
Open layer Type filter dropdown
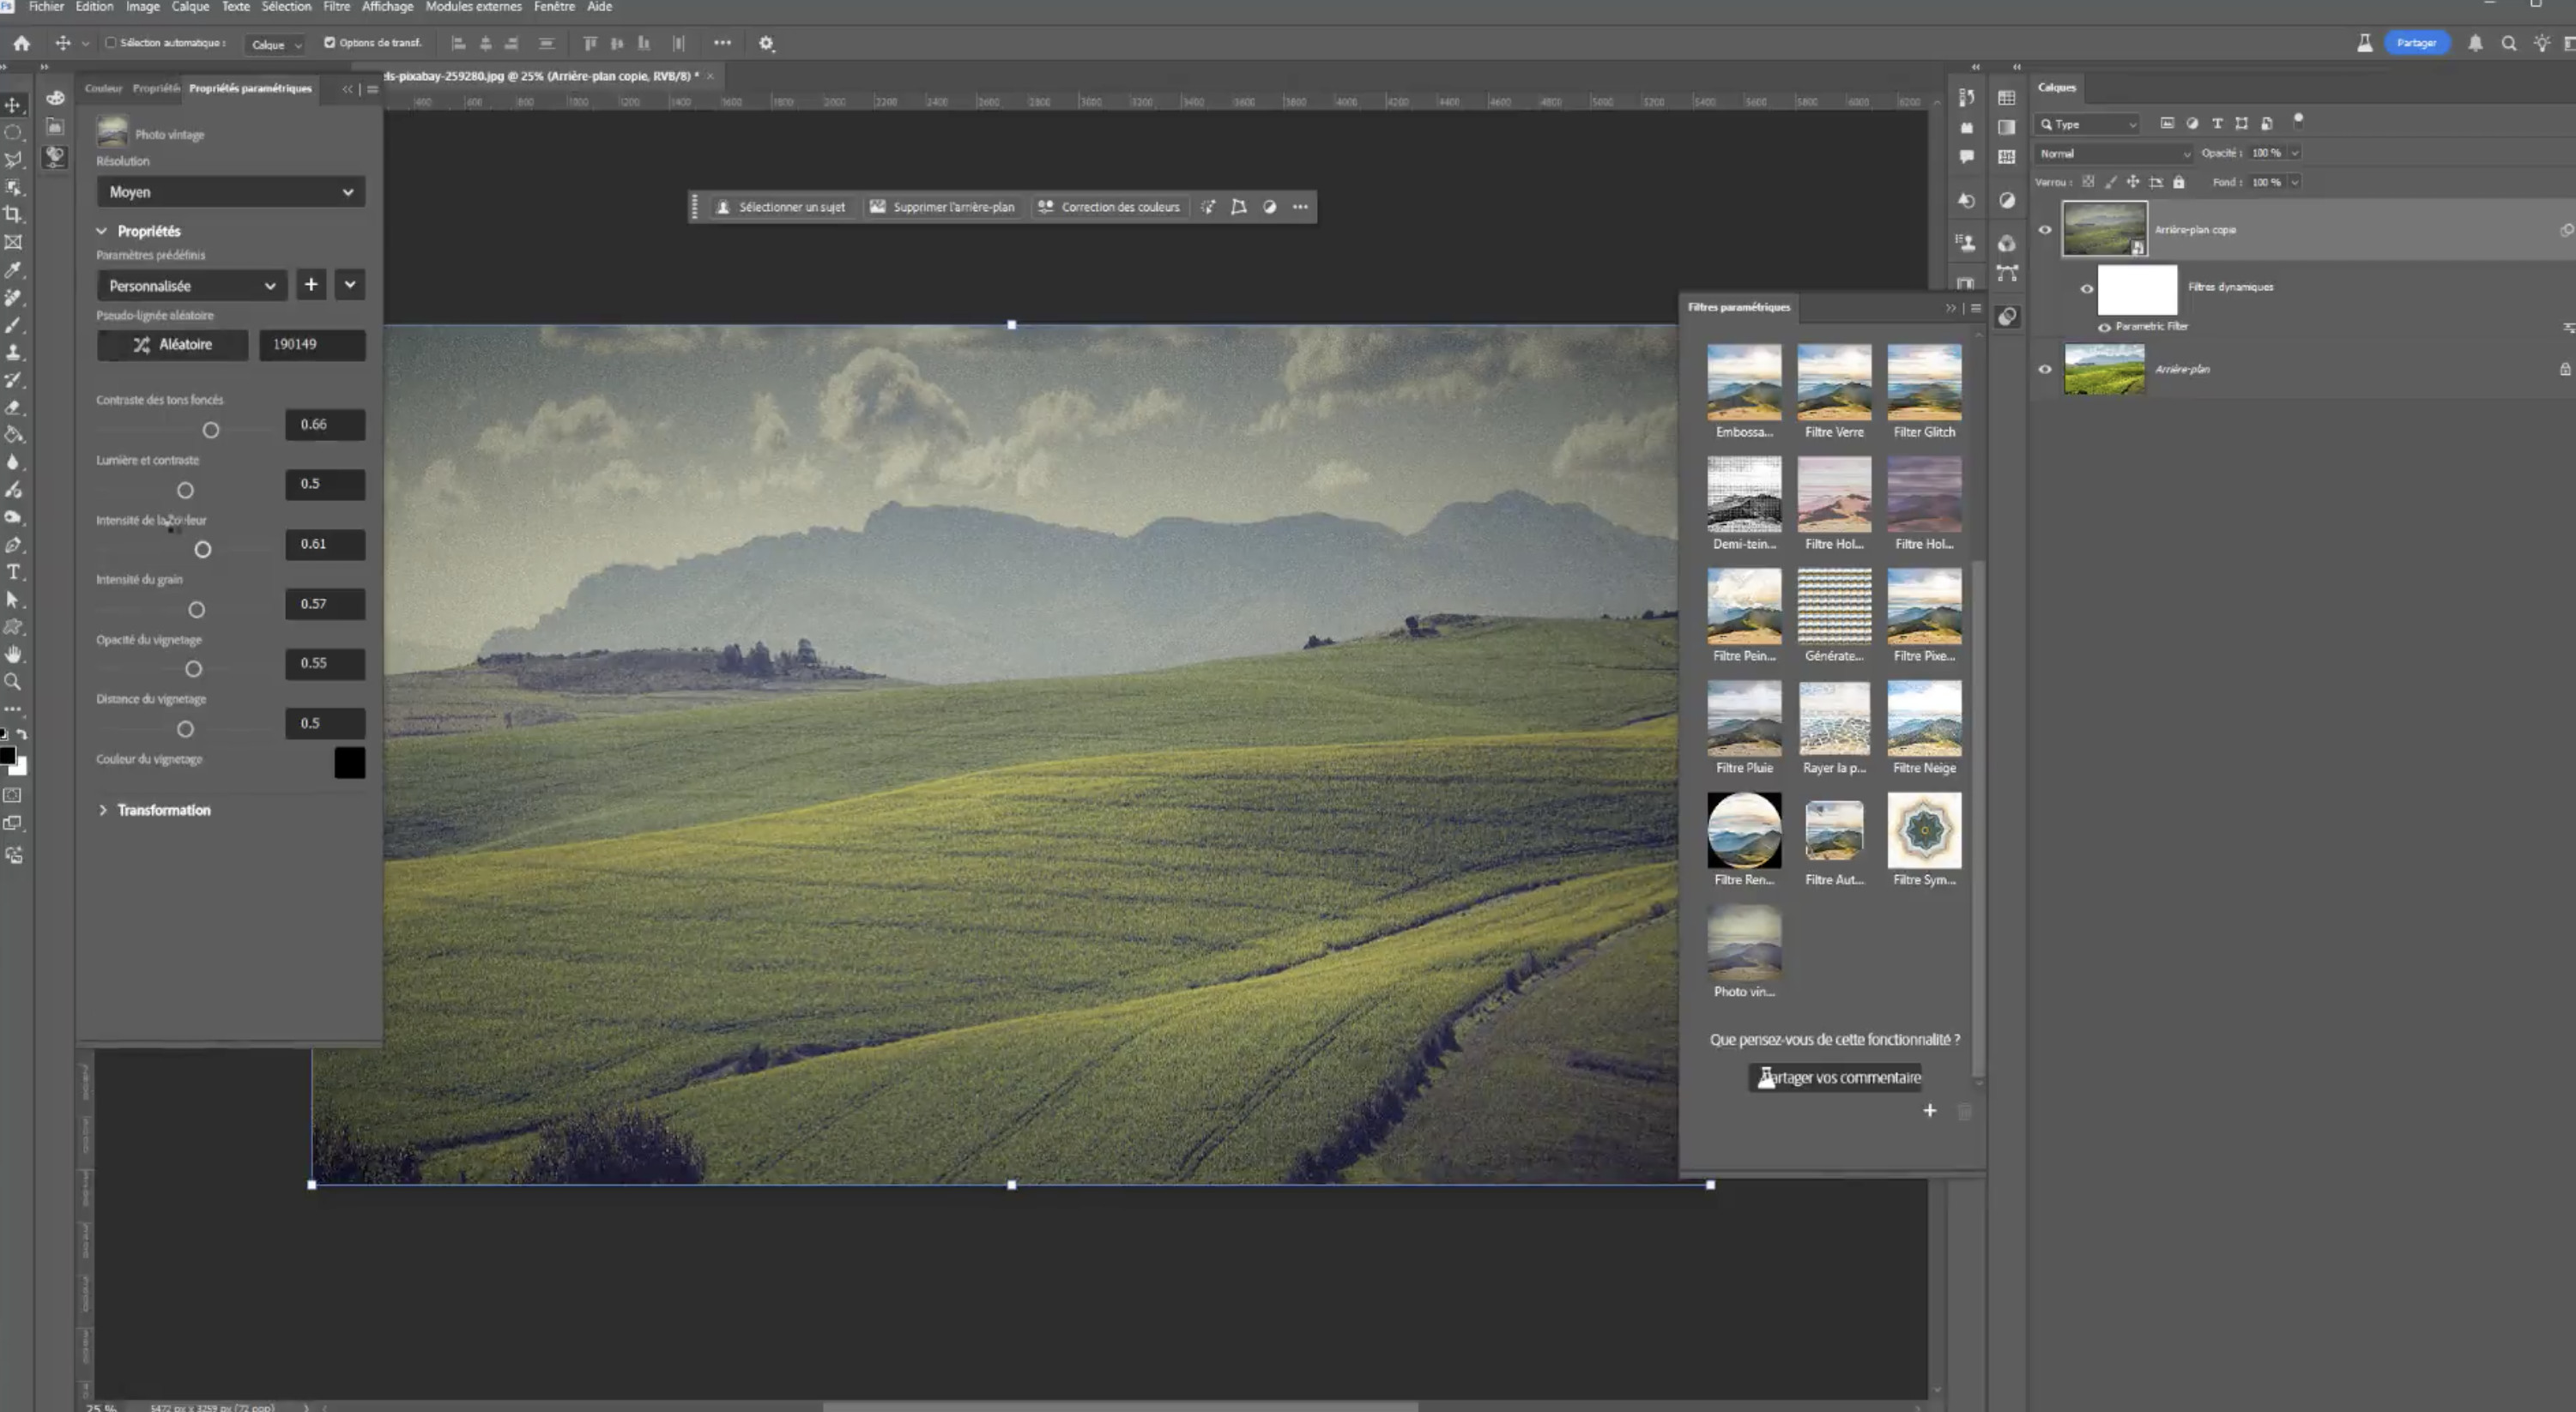pyautogui.click(x=2087, y=124)
